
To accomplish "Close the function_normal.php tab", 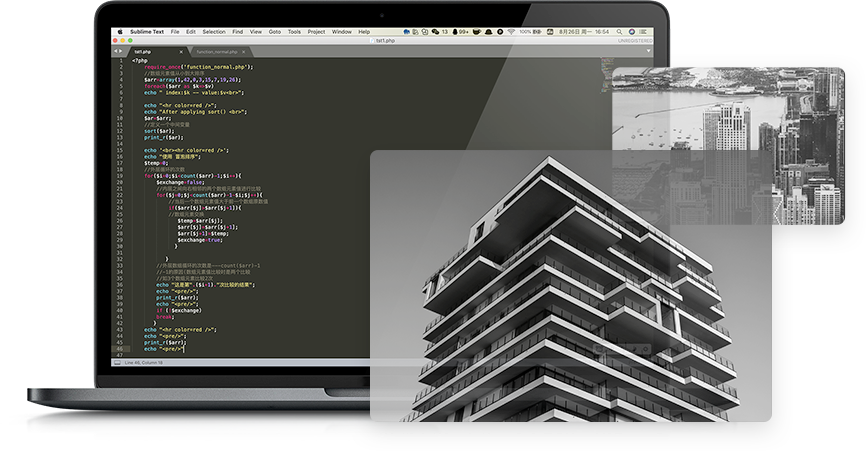I will pyautogui.click(x=244, y=51).
